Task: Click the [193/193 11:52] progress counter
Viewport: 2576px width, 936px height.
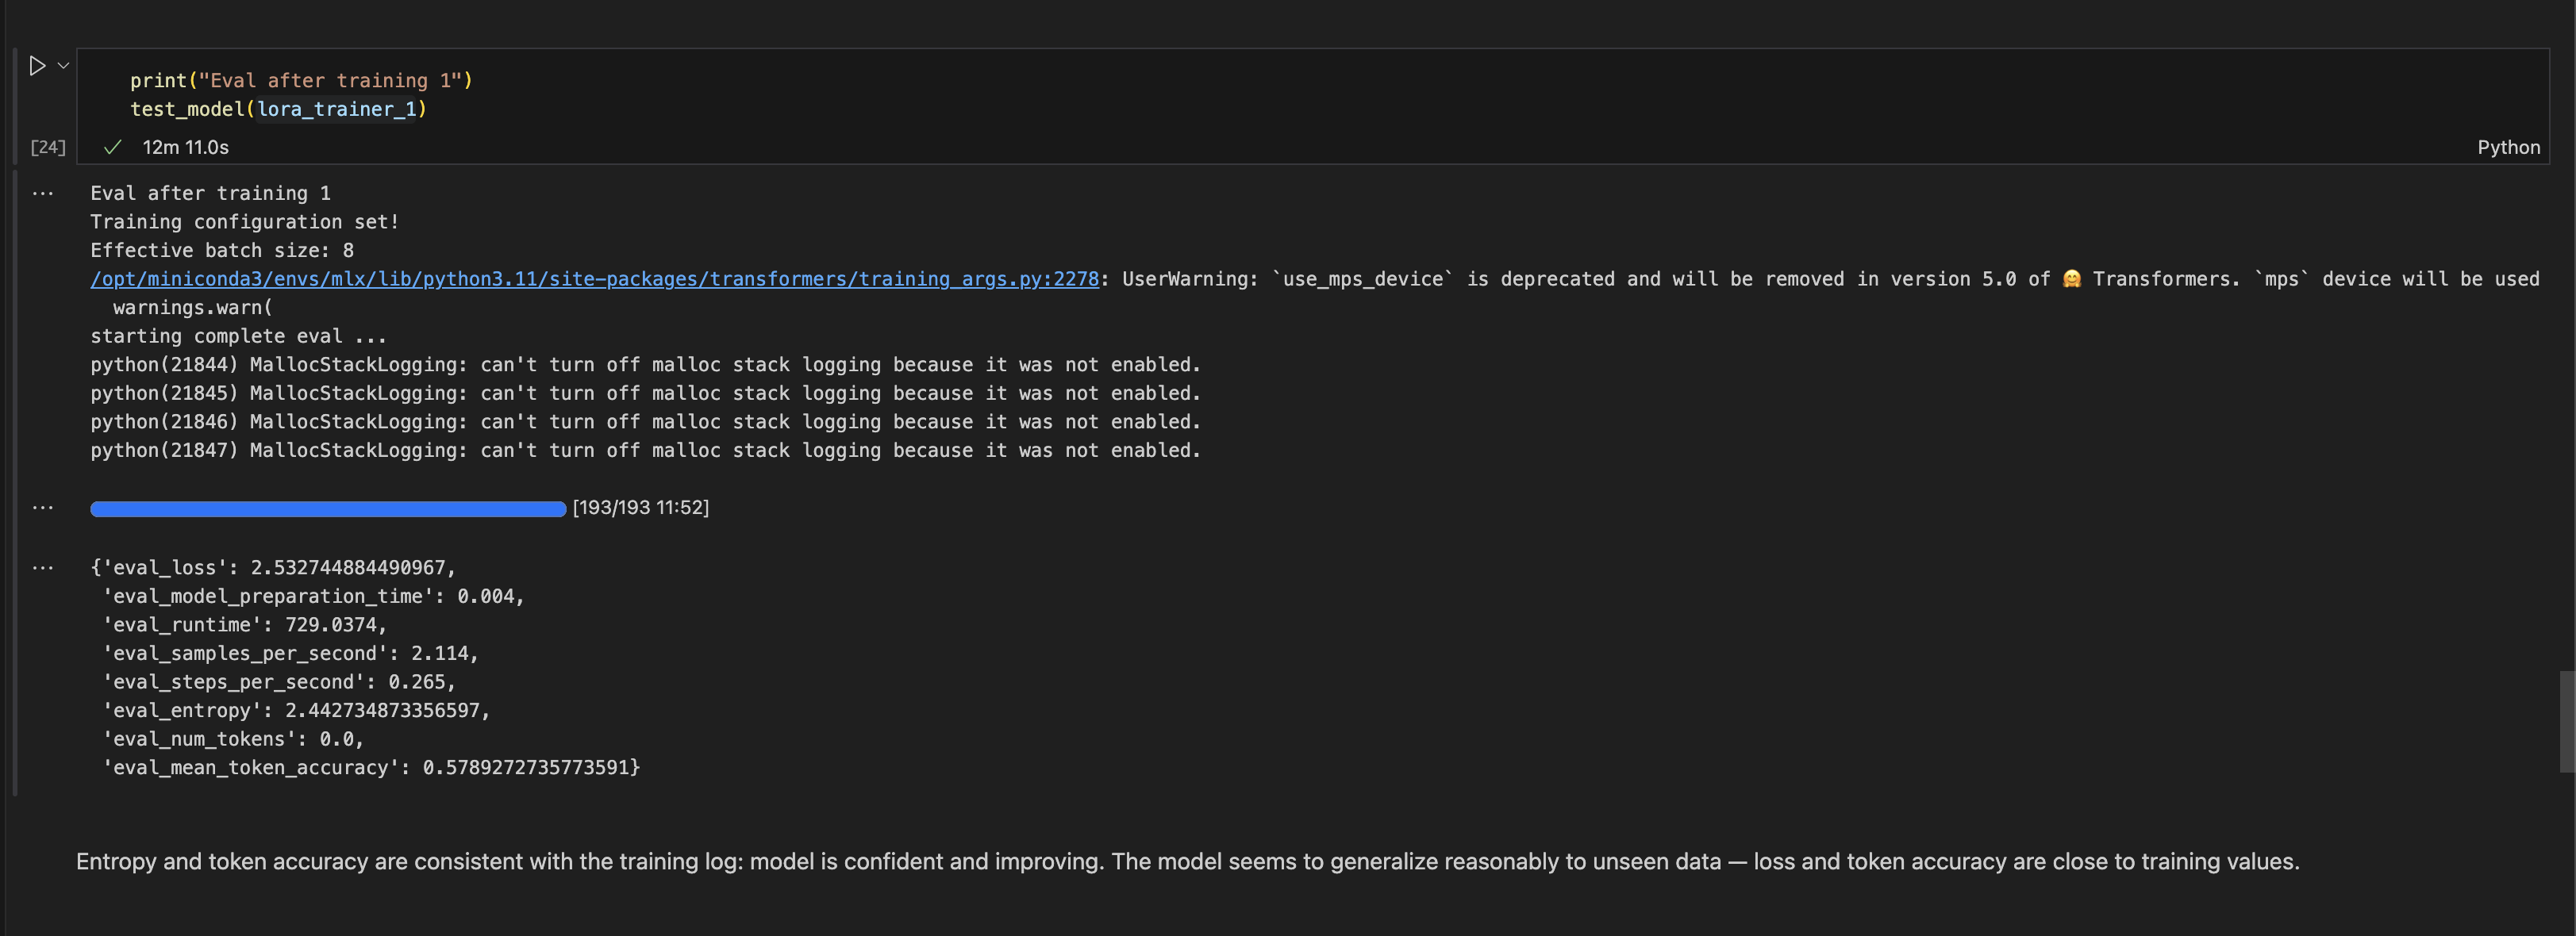Action: click(x=640, y=507)
